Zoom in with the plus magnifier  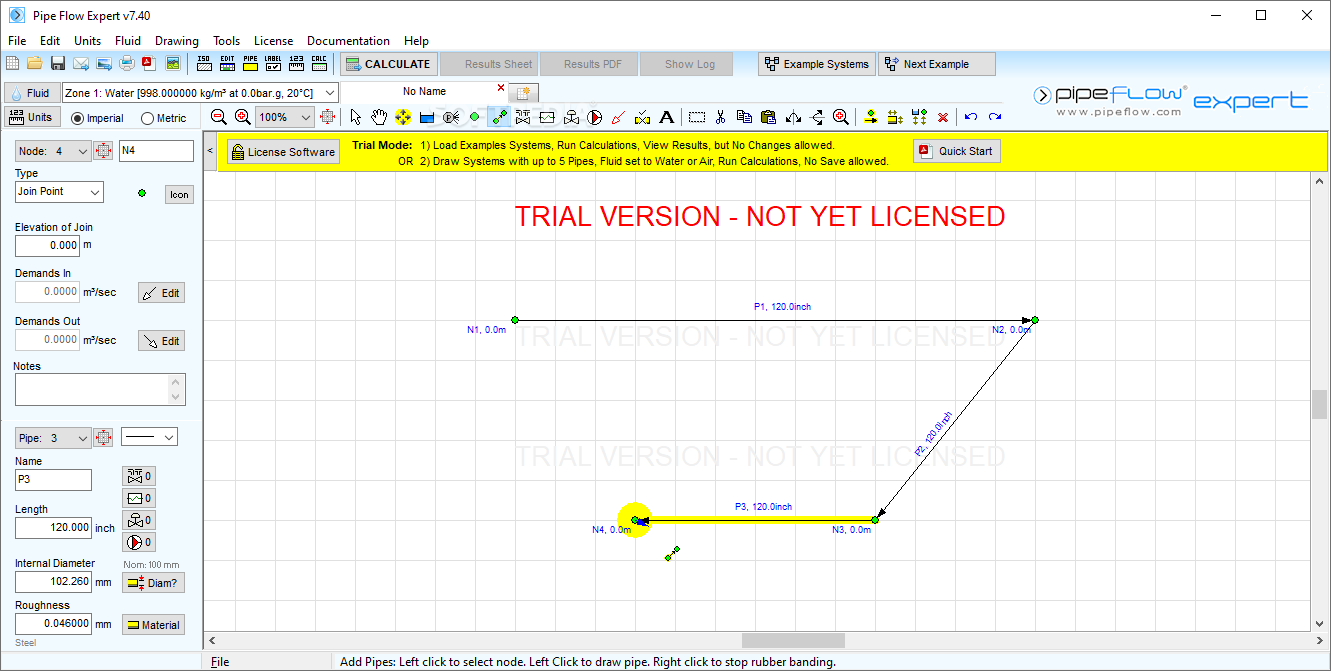[242, 117]
